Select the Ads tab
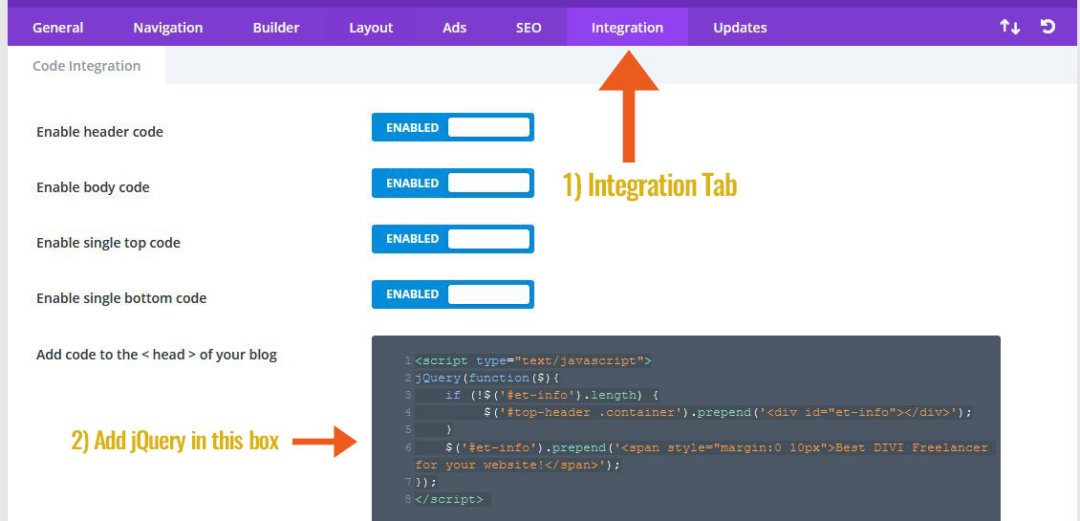The image size is (1080, 521). pyautogui.click(x=455, y=28)
